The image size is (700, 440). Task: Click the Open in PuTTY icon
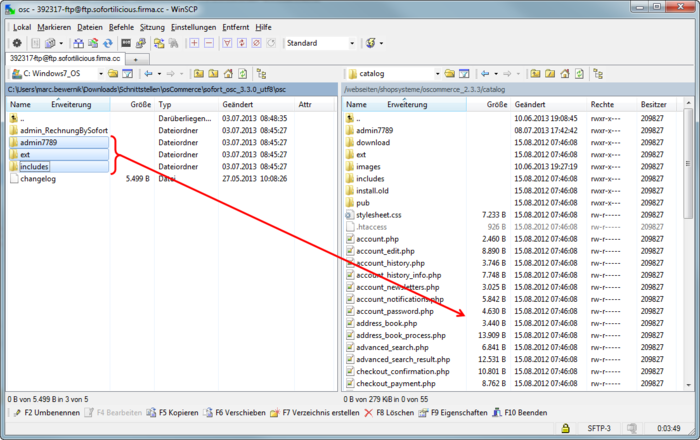[x=141, y=43]
